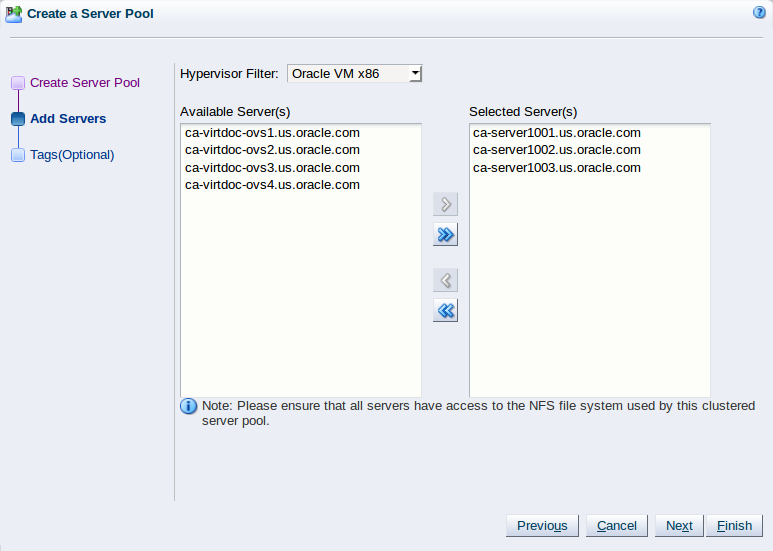Viewport: 773px width, 551px height.
Task: Click the Create a Server Pool title icon
Action: click(14, 14)
